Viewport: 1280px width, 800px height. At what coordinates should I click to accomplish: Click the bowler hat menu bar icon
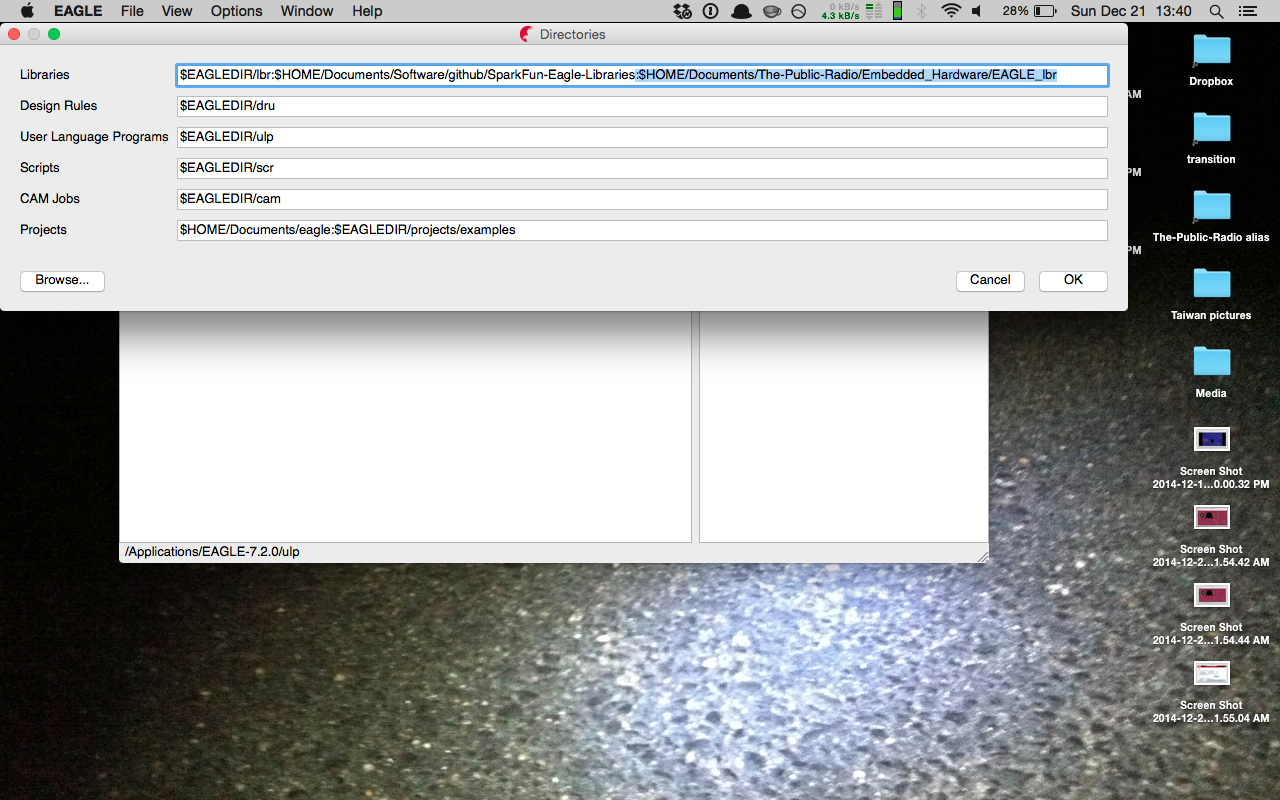click(x=741, y=11)
